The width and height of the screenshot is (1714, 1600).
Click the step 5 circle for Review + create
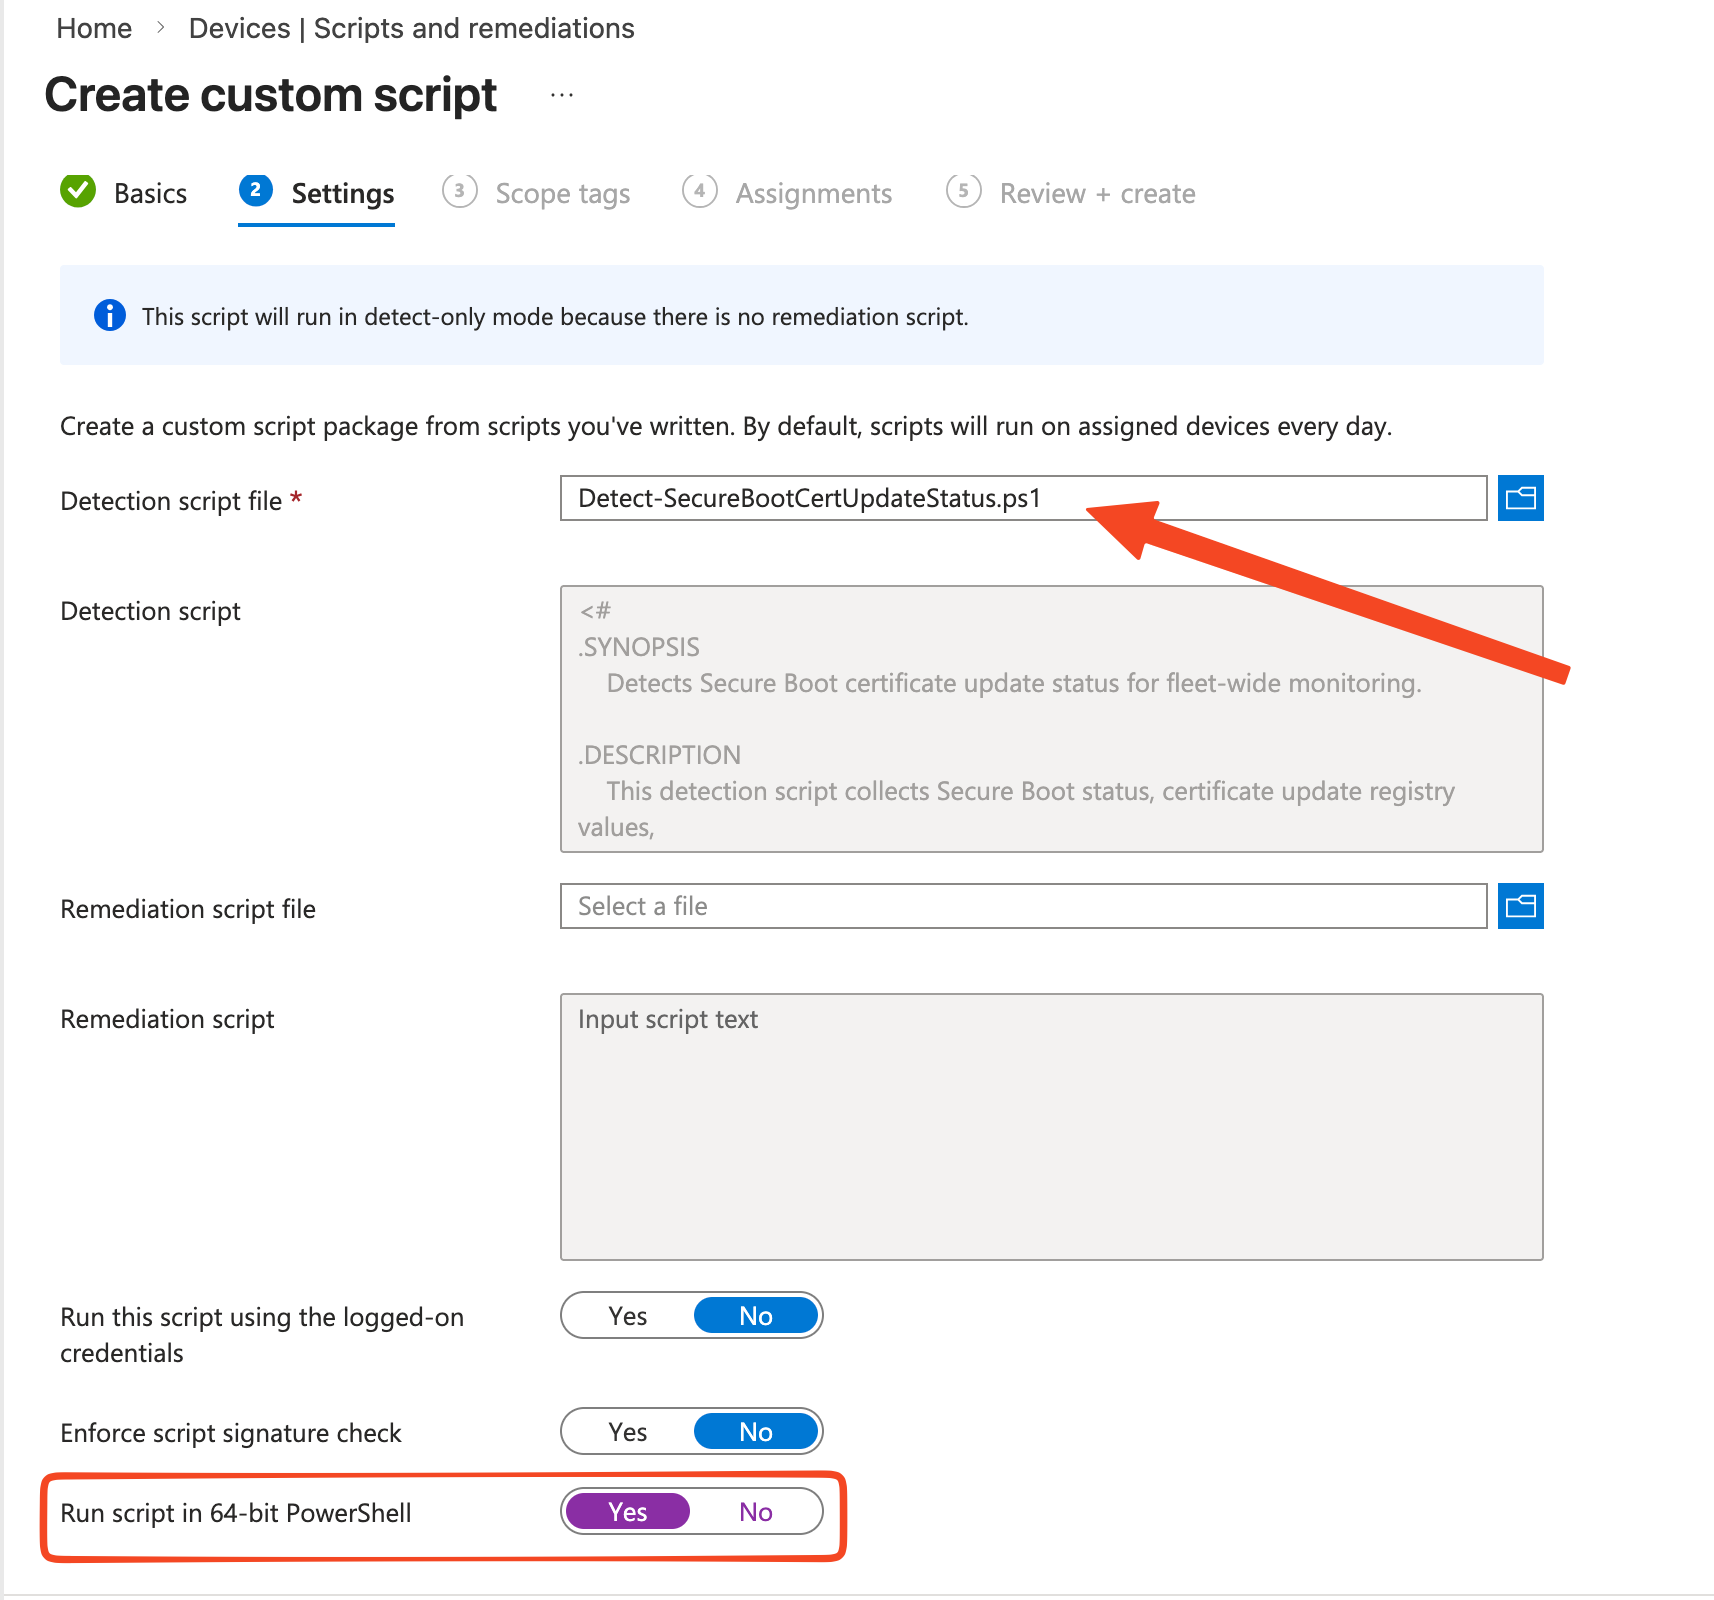click(964, 191)
